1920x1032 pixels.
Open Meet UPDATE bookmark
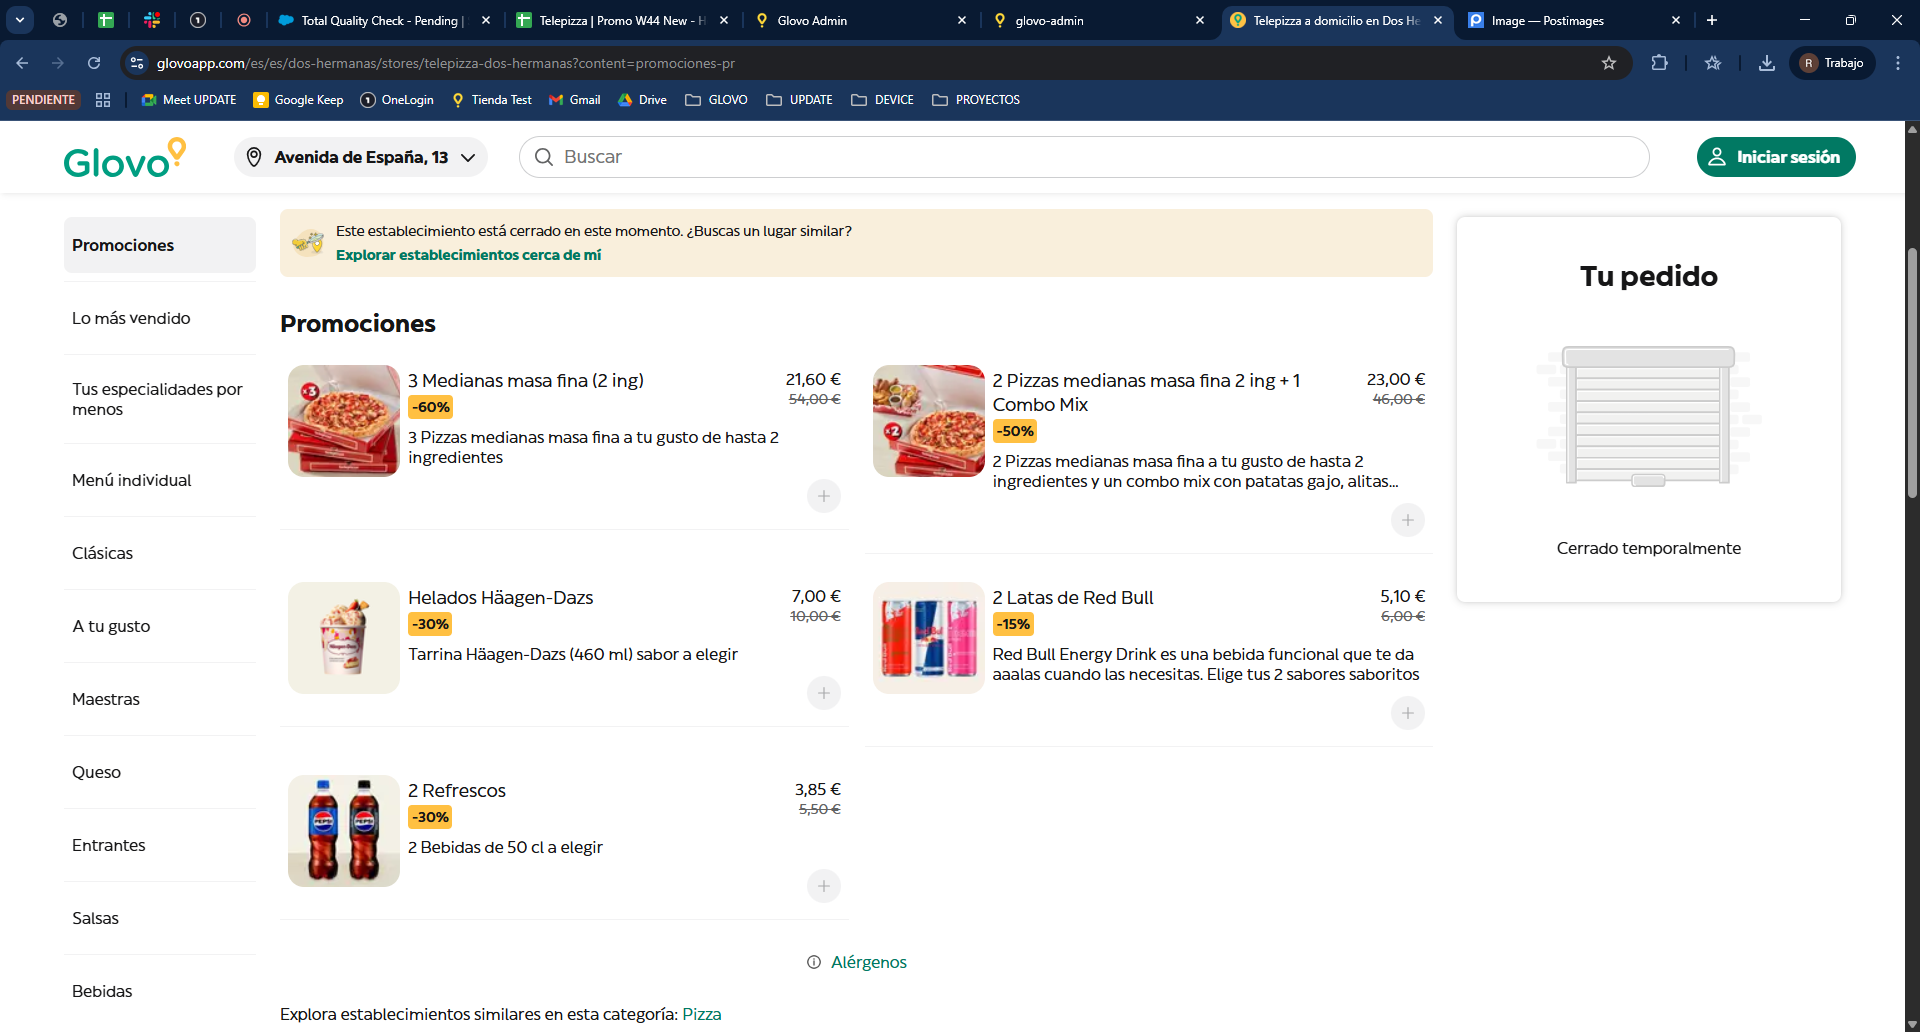189,100
